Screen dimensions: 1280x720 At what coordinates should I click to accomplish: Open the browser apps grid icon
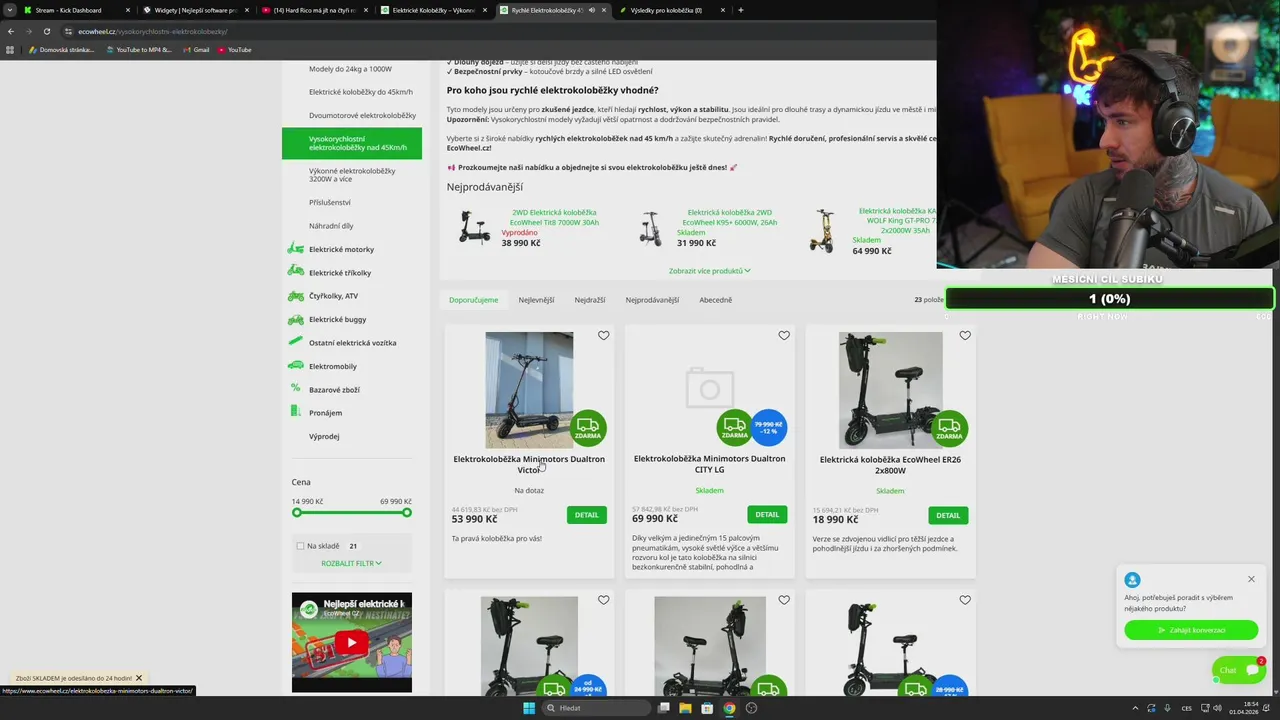coord(11,50)
